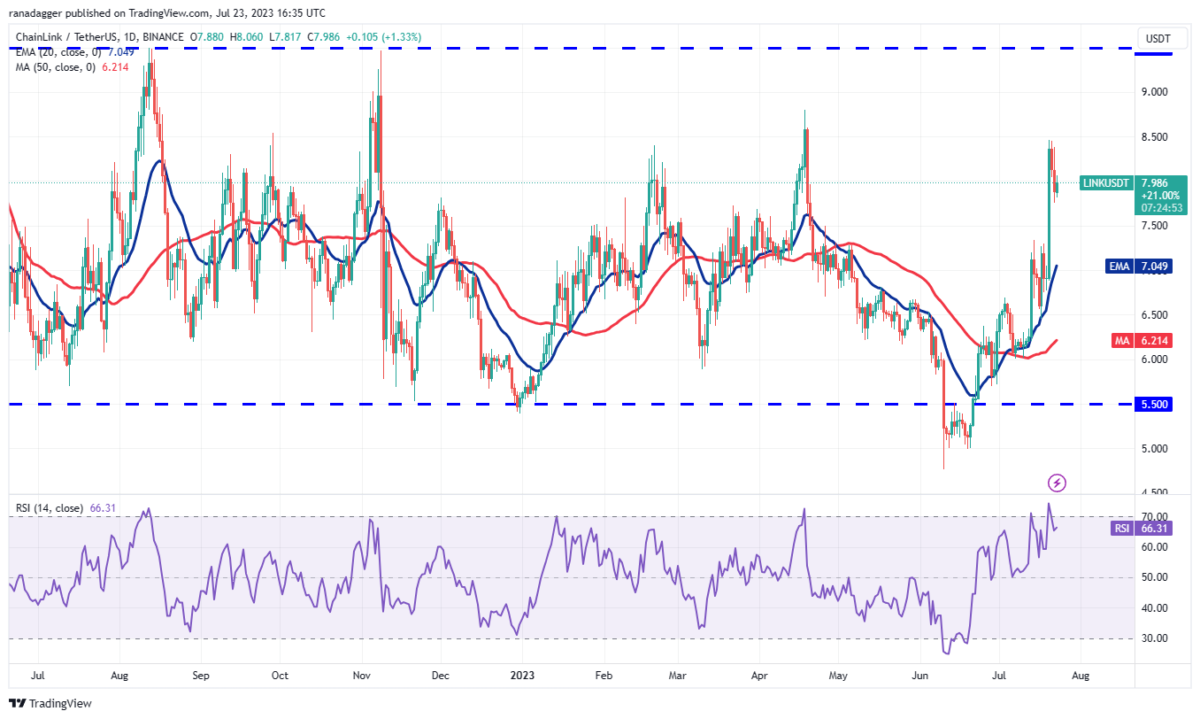Click the TradingView logo at bottom left
This screenshot has height=719, width=1200.
[x=50, y=703]
